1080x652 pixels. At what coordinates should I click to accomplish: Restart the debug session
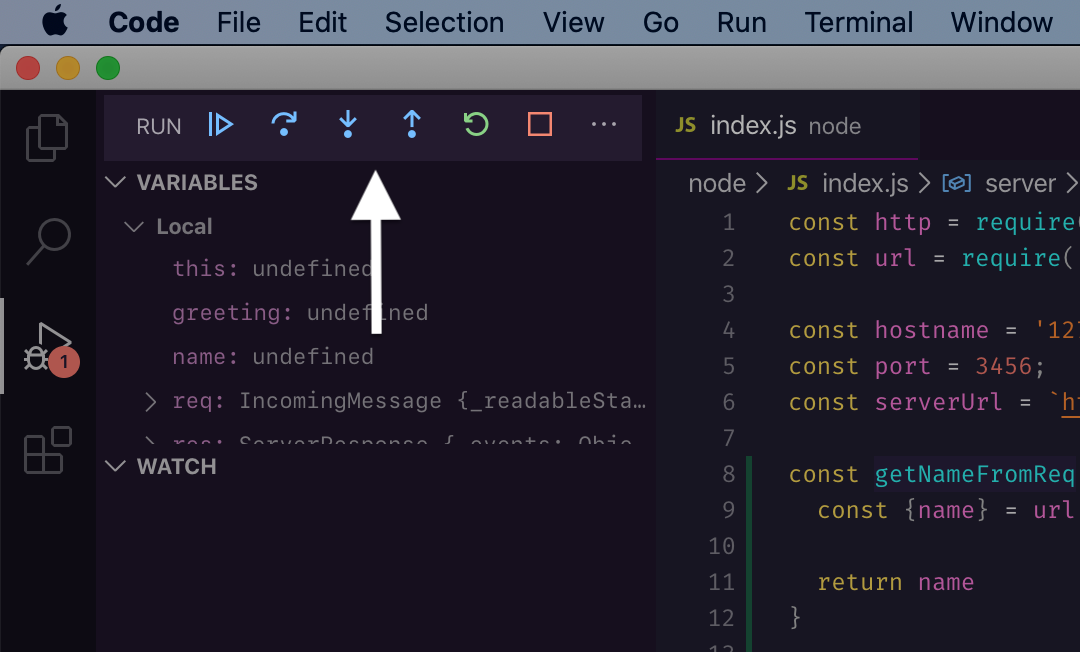475,124
